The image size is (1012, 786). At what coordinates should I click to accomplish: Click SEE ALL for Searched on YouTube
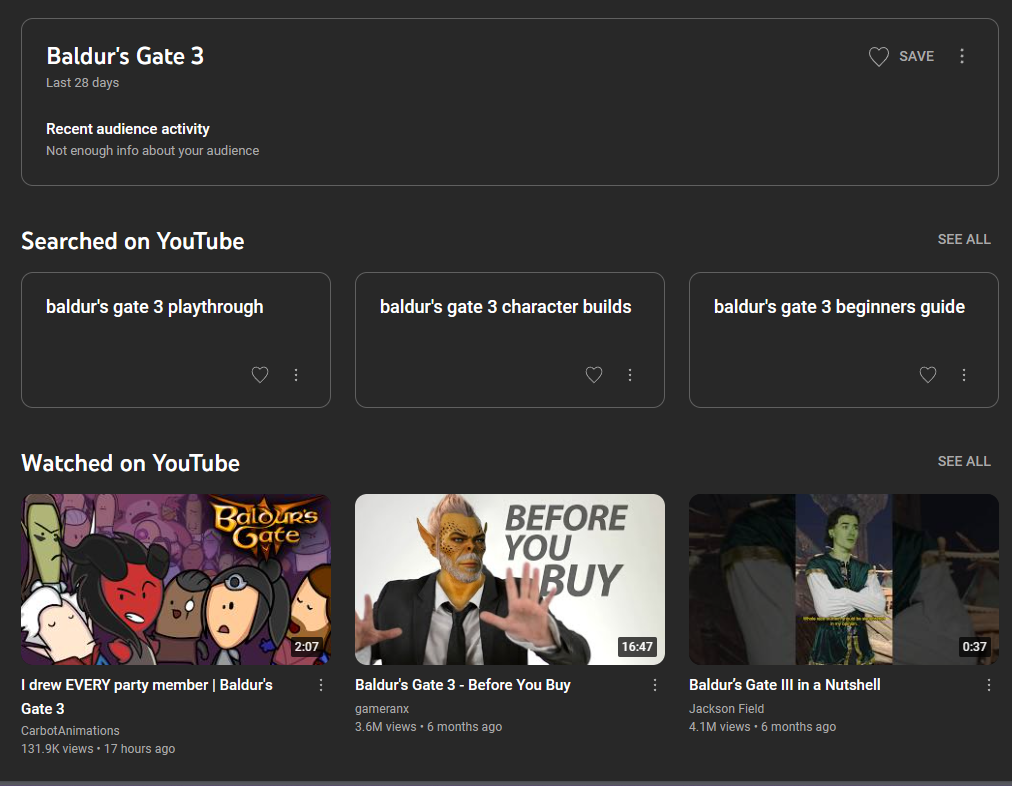(964, 239)
